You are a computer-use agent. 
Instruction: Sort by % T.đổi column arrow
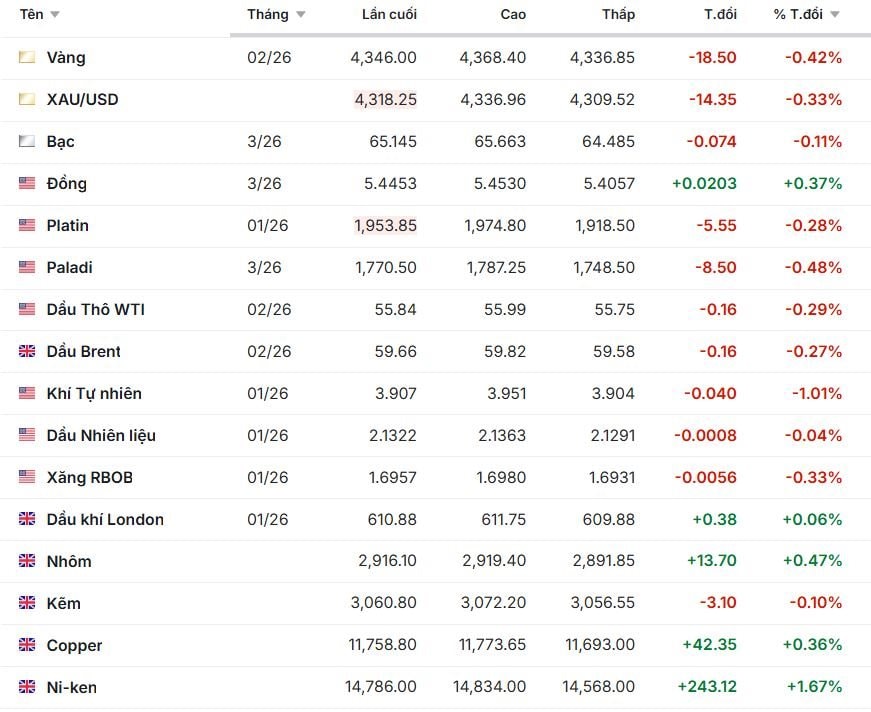click(x=834, y=15)
